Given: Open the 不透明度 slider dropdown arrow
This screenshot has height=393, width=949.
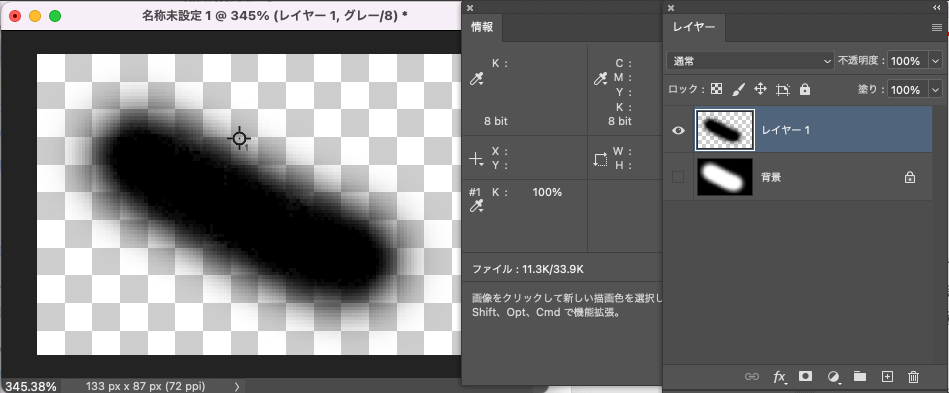Looking at the screenshot, I should [x=935, y=61].
